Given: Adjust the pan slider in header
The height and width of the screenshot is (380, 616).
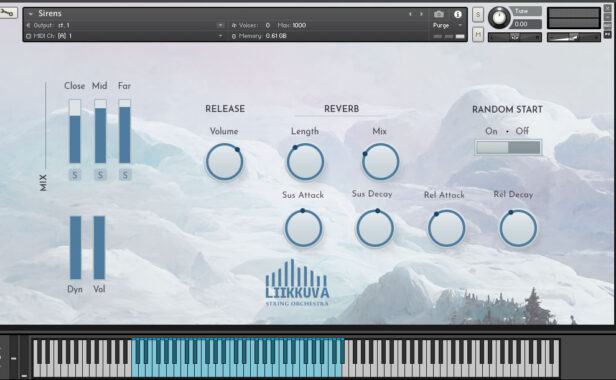Looking at the screenshot, I should point(515,37).
